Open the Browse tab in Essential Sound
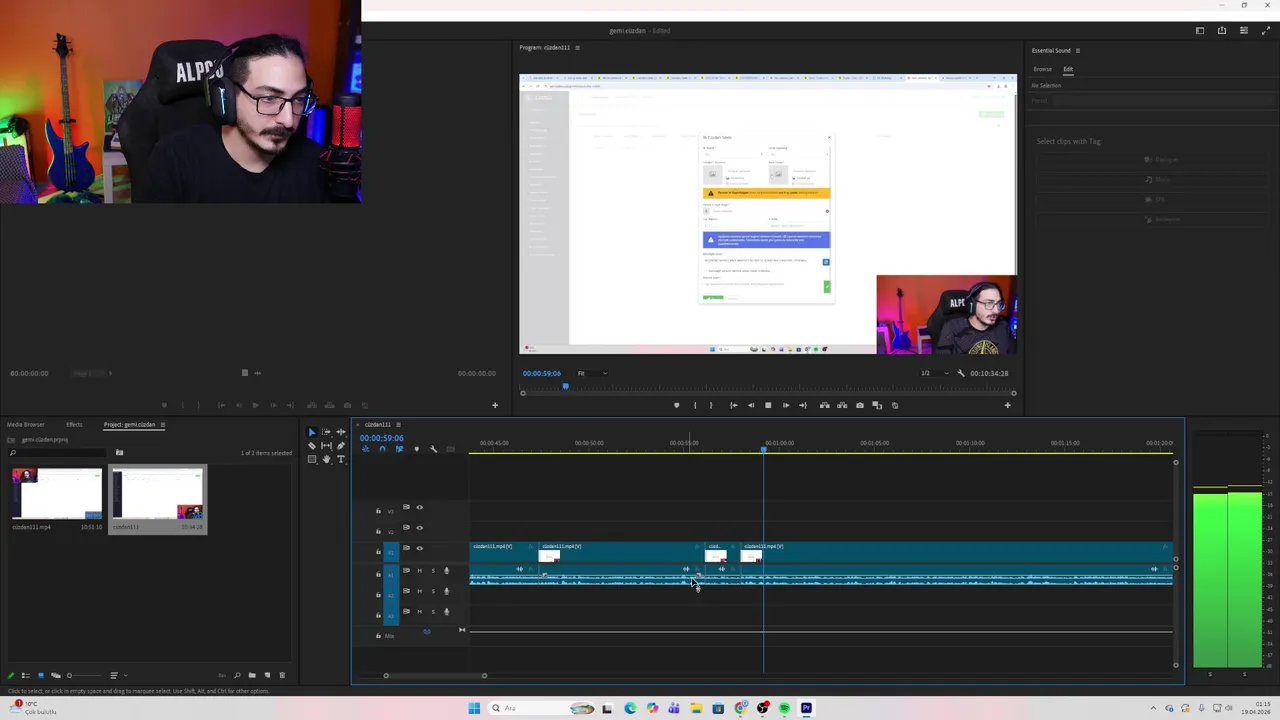Image resolution: width=1280 pixels, height=720 pixels. (x=1043, y=69)
